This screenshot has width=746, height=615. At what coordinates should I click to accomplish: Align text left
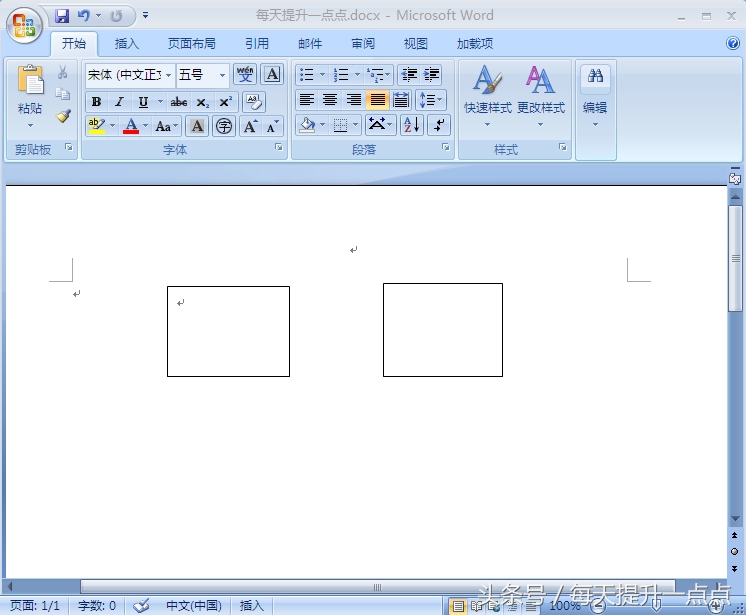click(306, 100)
